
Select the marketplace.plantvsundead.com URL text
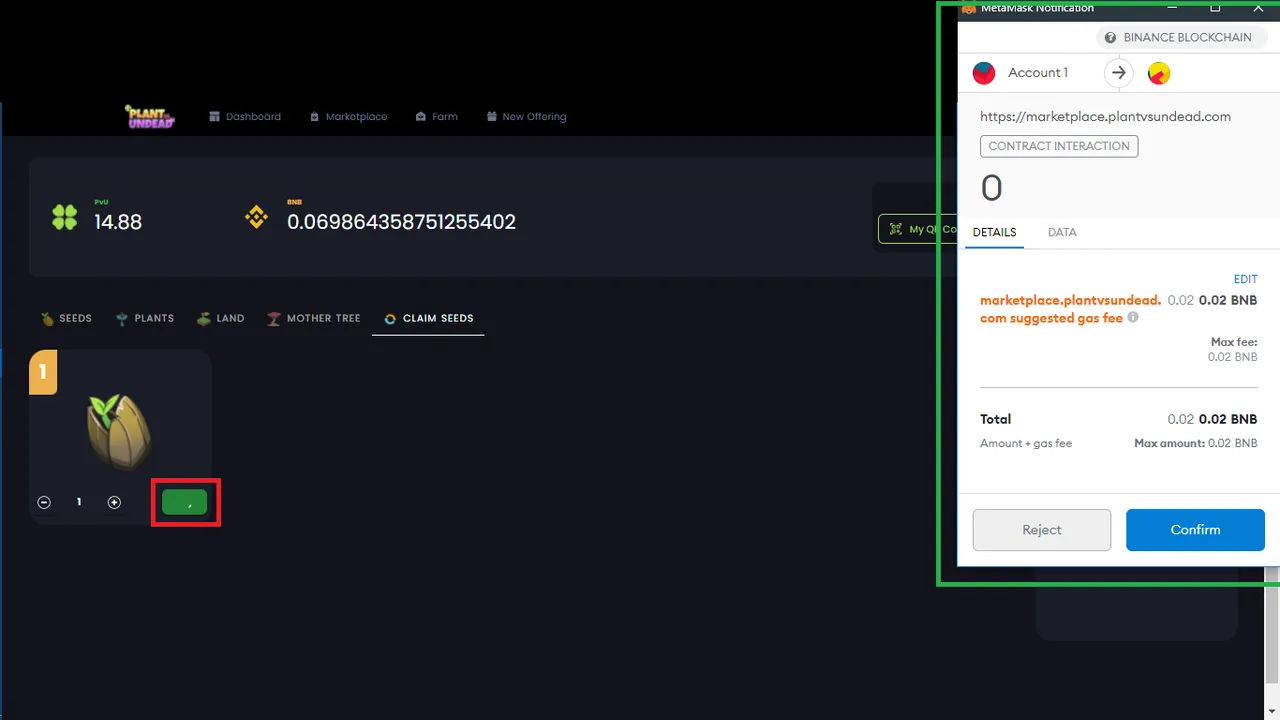tap(1105, 117)
